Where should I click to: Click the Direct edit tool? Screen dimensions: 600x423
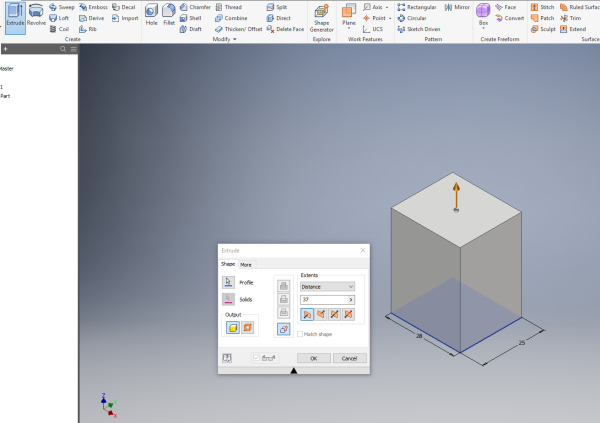(279, 18)
